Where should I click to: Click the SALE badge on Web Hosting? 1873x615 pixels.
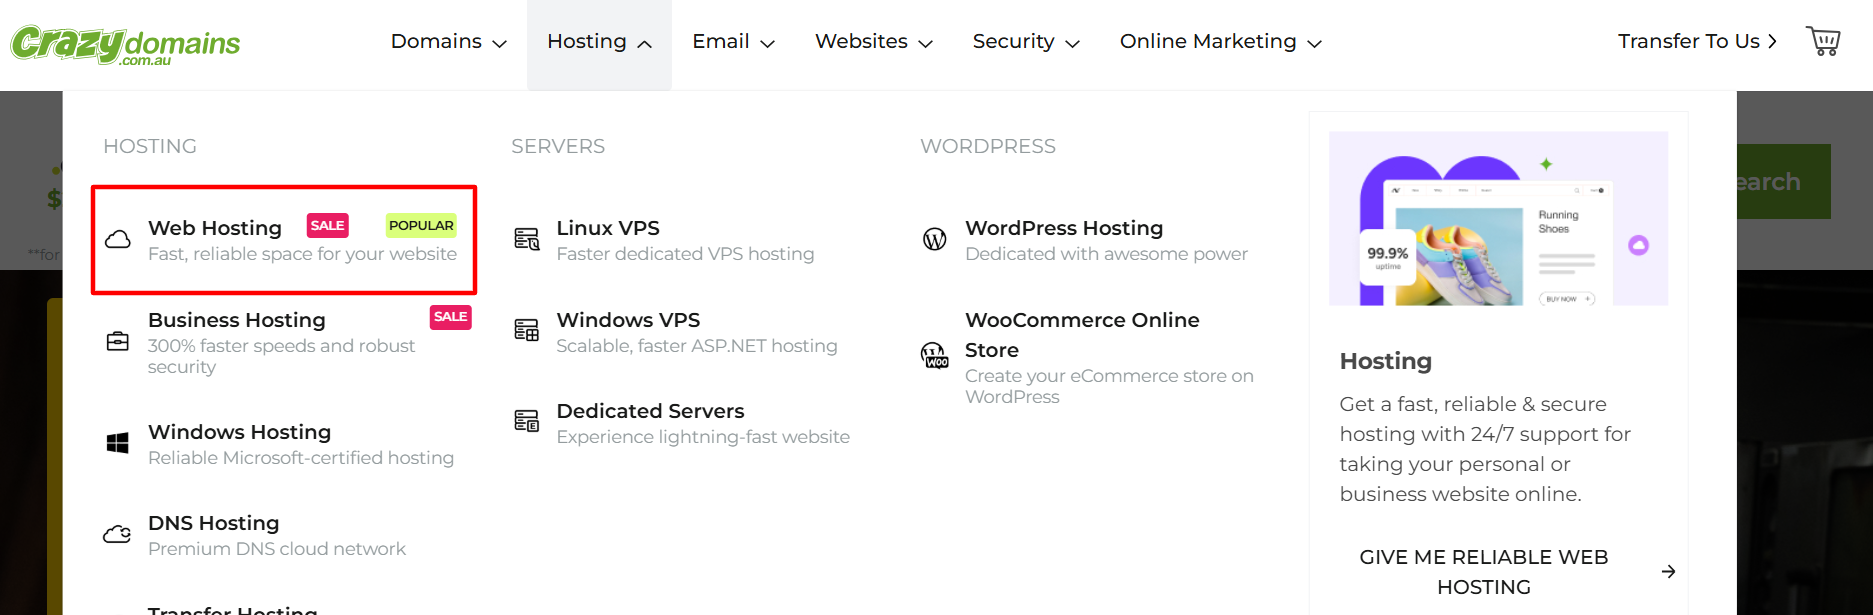click(327, 226)
